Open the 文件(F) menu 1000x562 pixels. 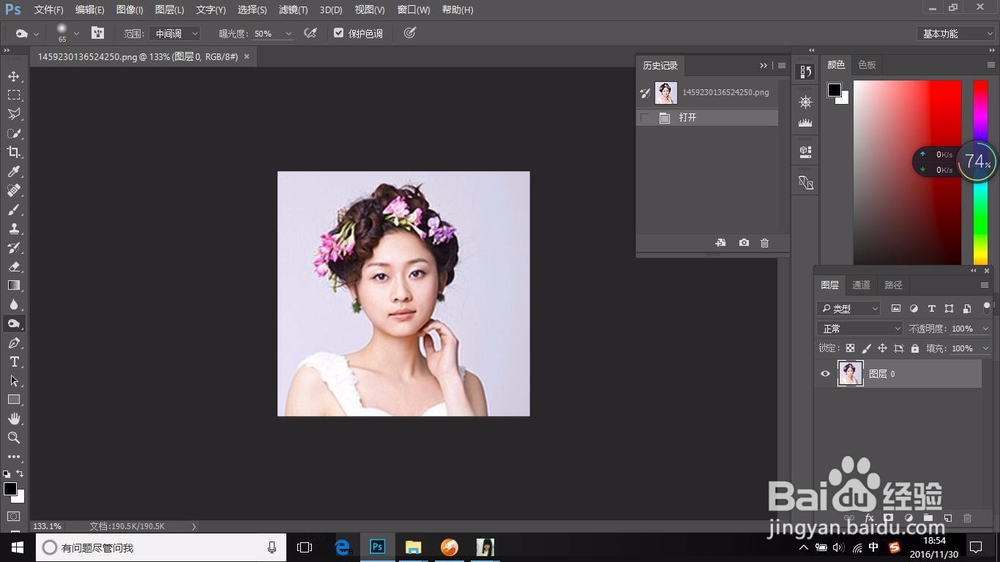pyautogui.click(x=48, y=10)
